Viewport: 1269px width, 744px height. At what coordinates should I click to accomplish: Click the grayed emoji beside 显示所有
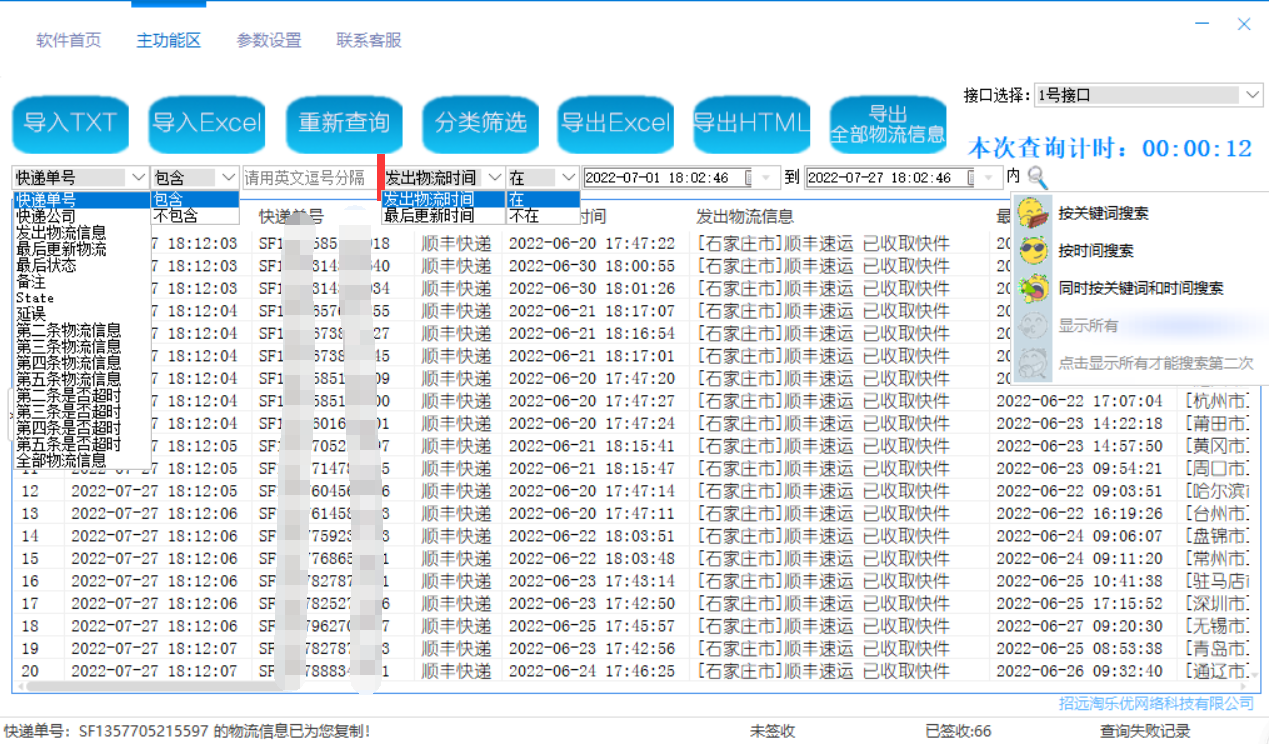click(1033, 326)
